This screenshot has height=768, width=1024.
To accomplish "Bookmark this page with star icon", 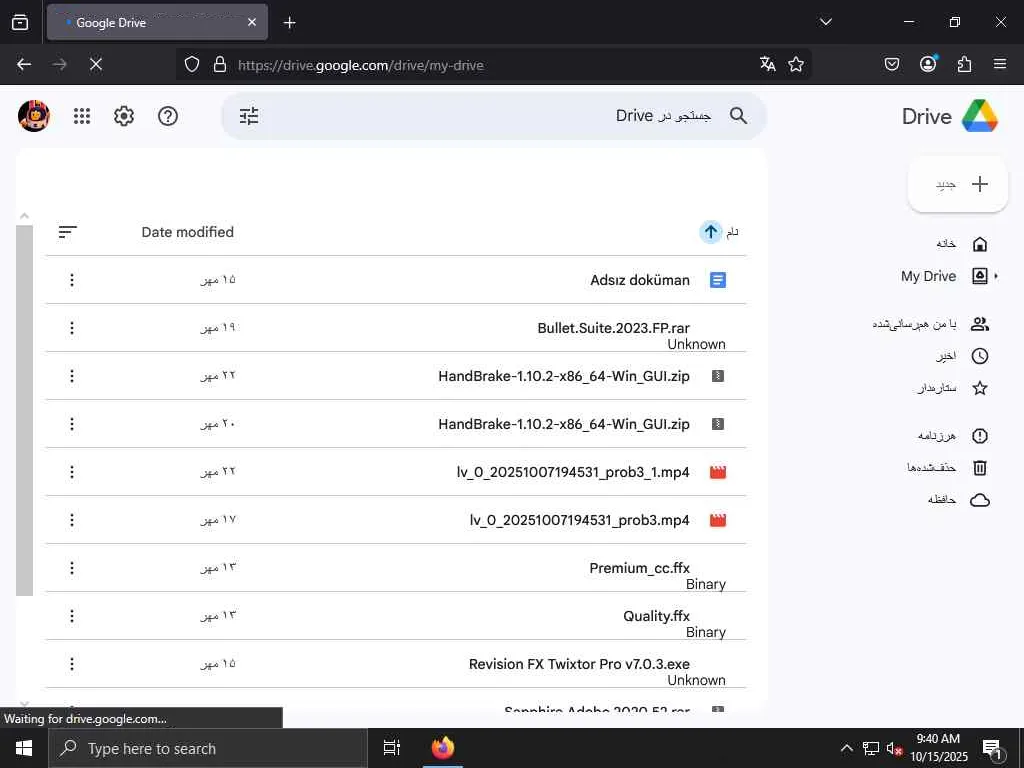I will [x=795, y=64].
